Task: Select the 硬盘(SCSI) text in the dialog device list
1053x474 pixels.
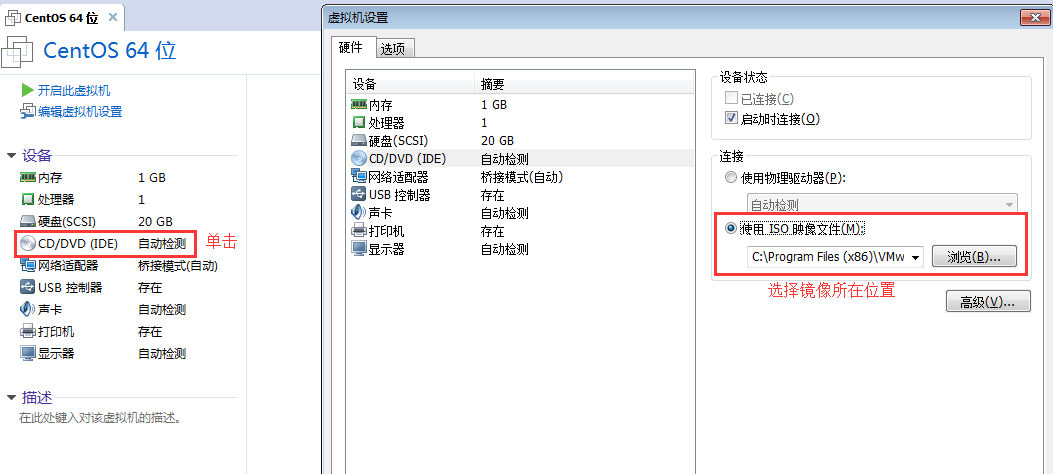Action: pyautogui.click(x=398, y=141)
